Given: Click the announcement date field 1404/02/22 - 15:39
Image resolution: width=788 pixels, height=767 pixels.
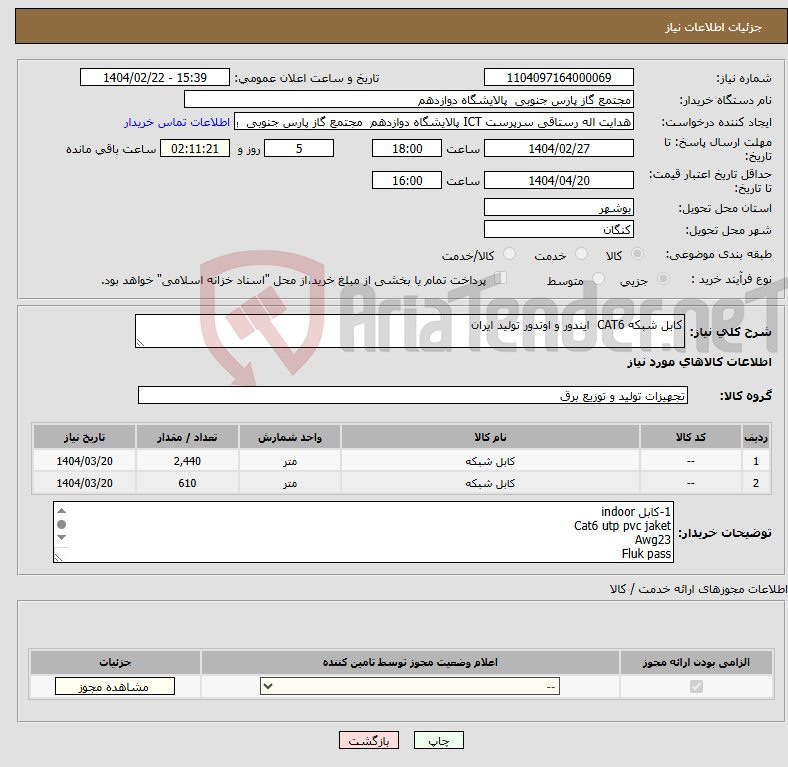Looking at the screenshot, I should click(155, 77).
